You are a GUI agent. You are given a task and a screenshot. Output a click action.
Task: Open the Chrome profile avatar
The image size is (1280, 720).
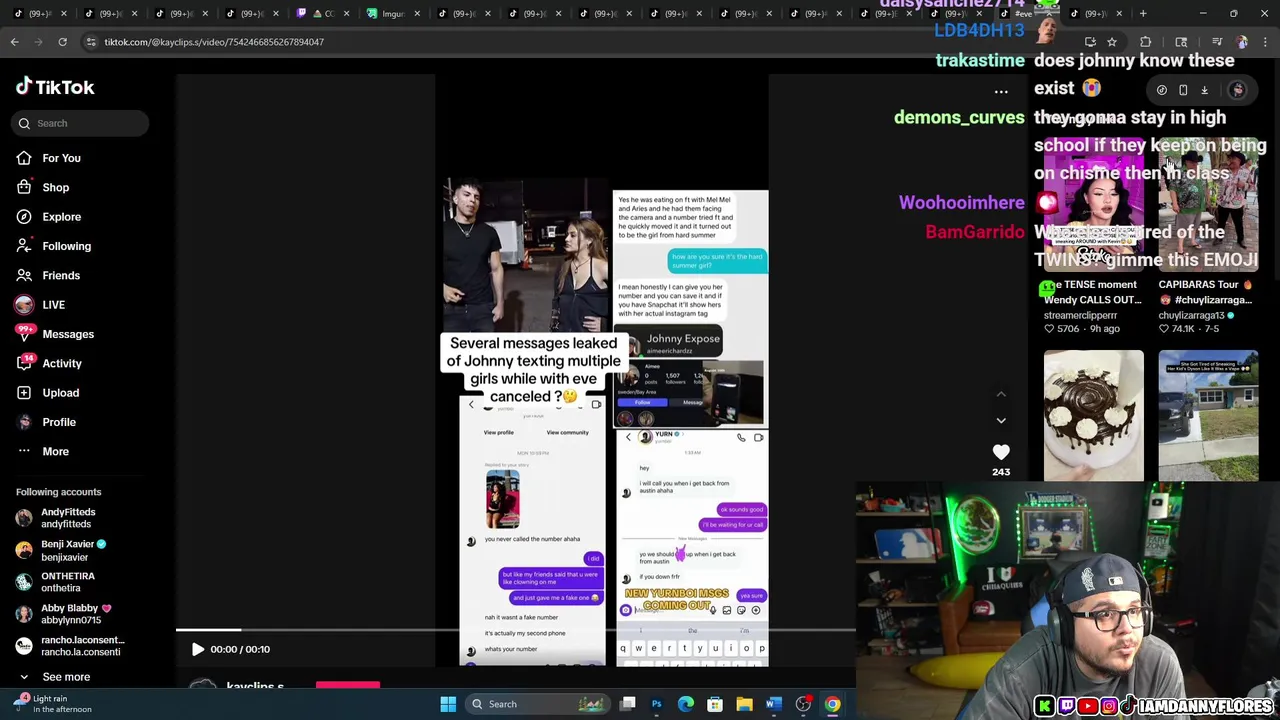click(1242, 42)
